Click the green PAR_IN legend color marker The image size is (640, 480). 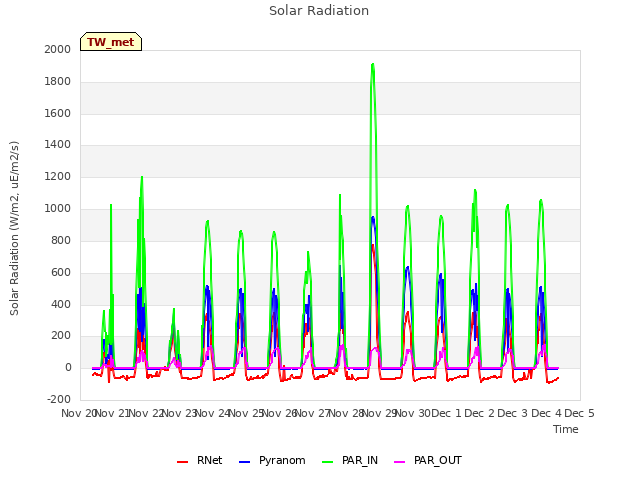pos(327,462)
